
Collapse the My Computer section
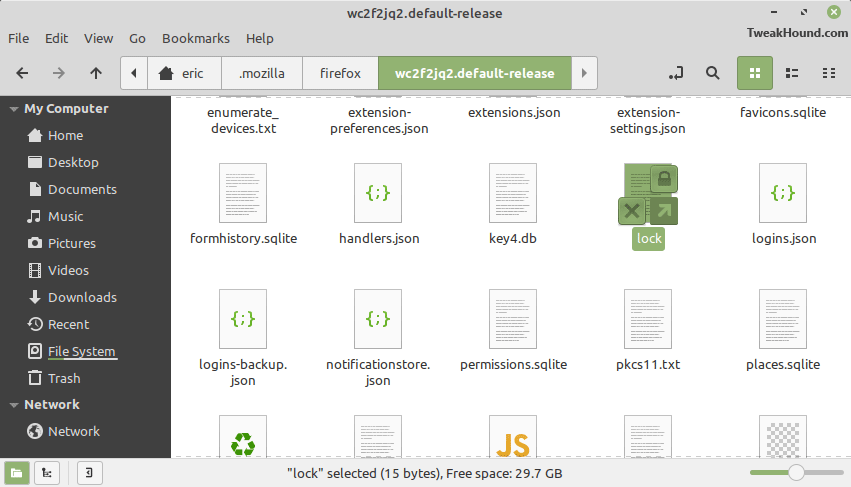coord(14,109)
